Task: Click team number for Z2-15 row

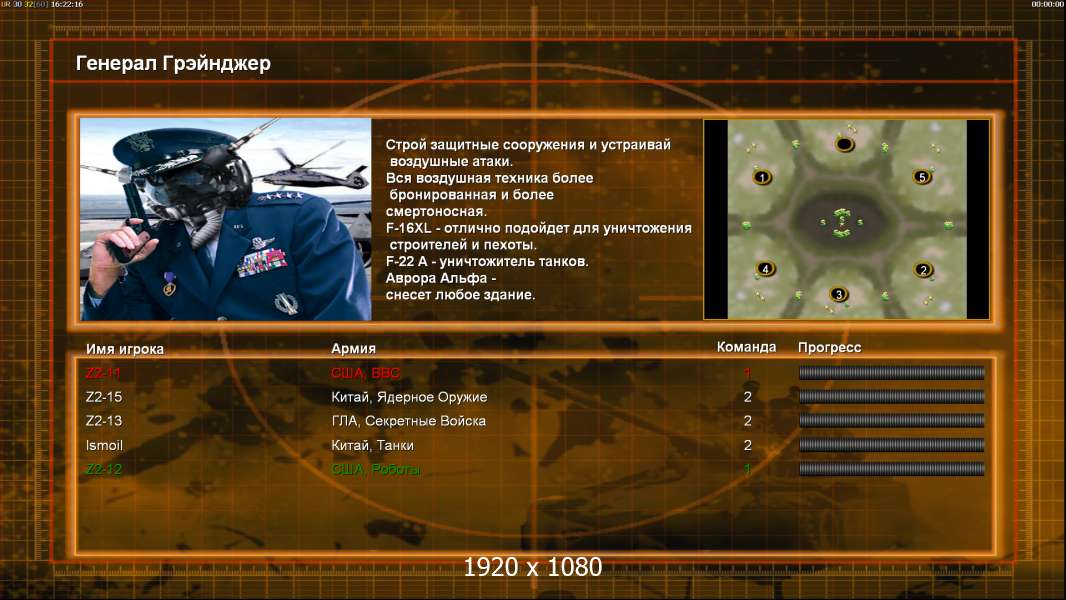Action: tap(747, 397)
